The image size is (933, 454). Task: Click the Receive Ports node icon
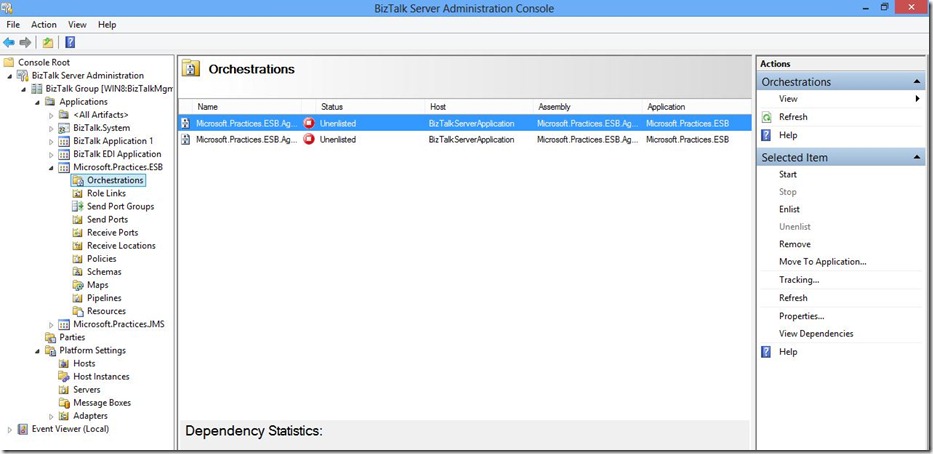coord(77,233)
